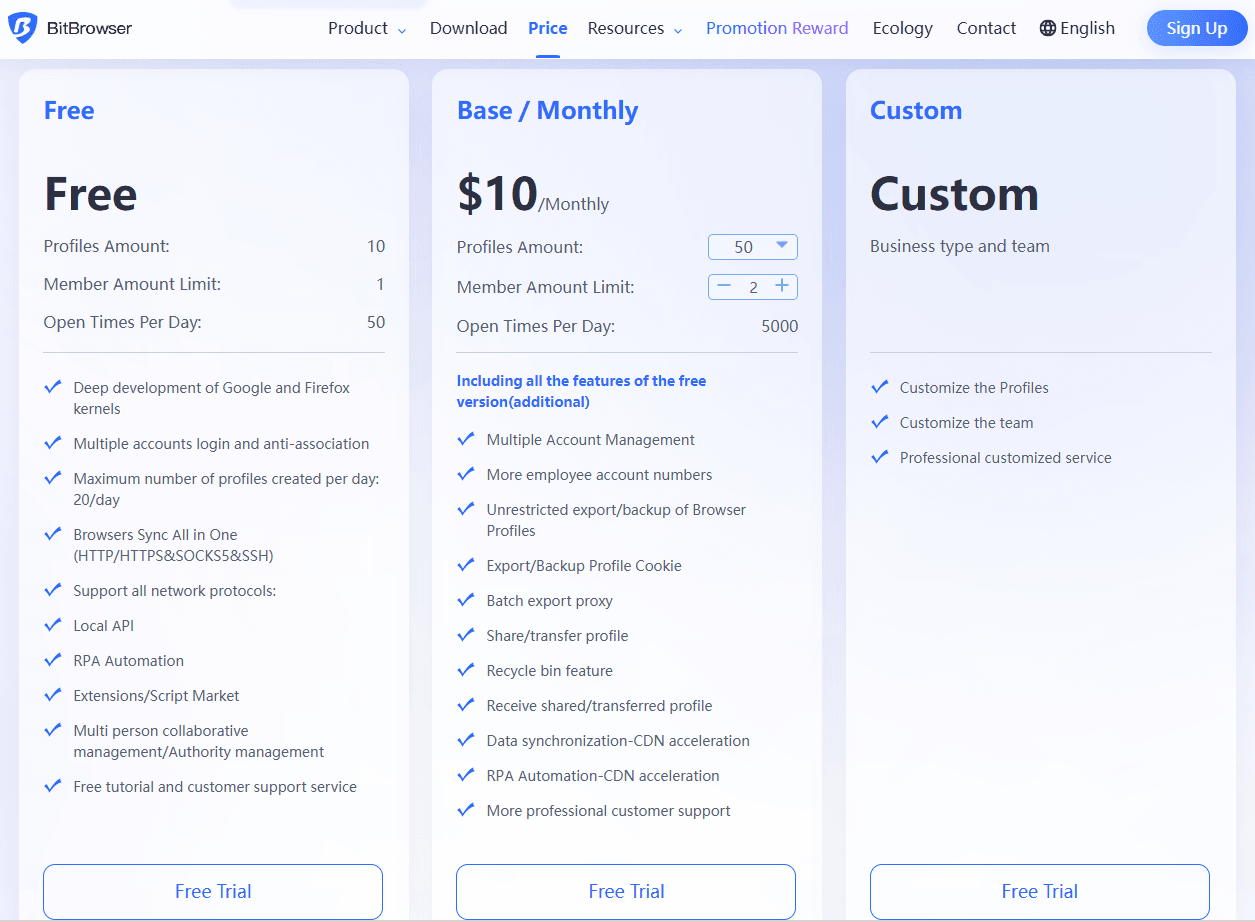
Task: Click the Member Amount Limit number field
Action: pyautogui.click(x=753, y=287)
